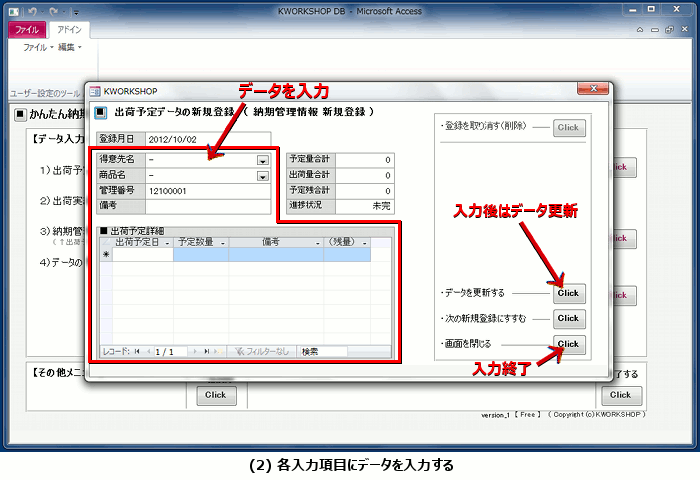Click the Click button for データを更新する

tap(569, 294)
